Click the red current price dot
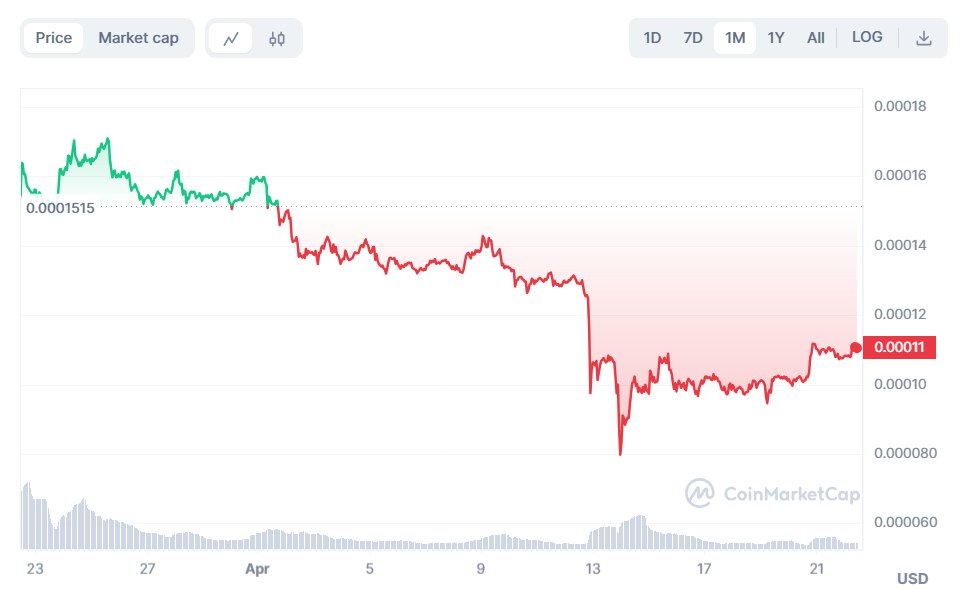 (x=855, y=348)
